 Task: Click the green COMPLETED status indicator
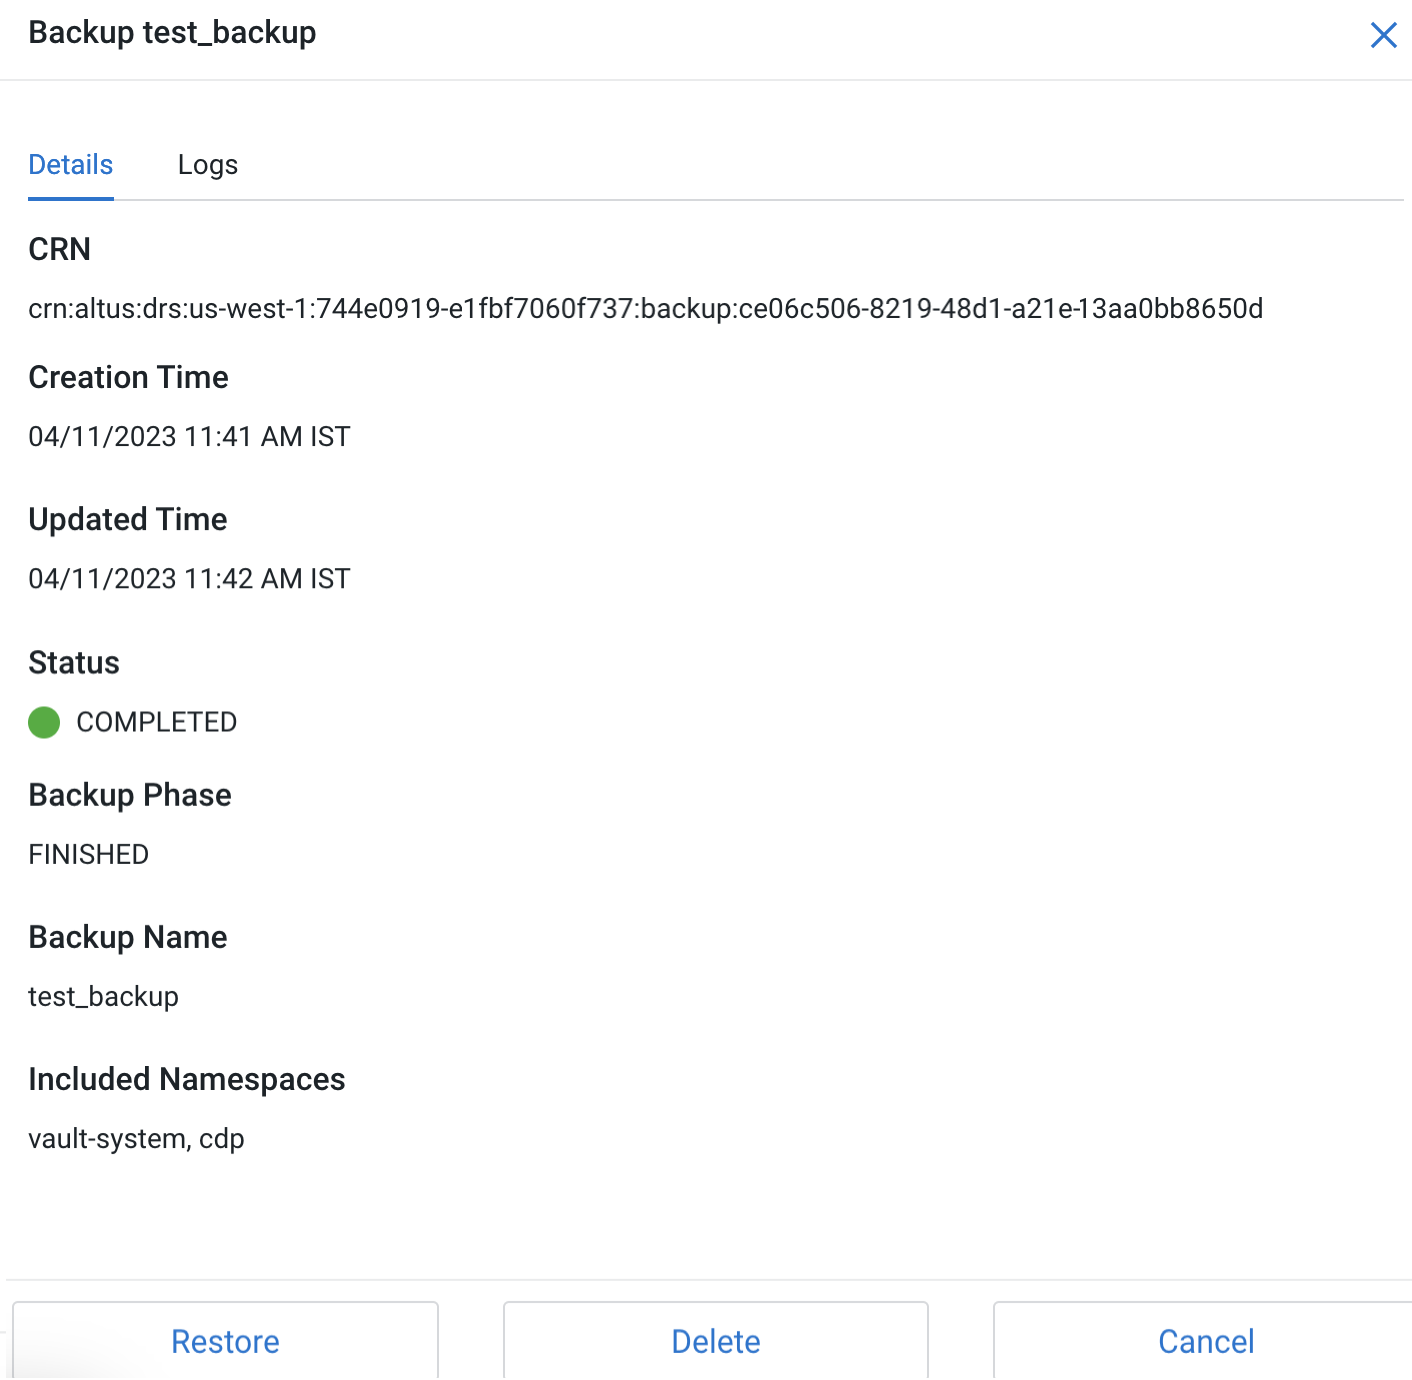coord(44,722)
